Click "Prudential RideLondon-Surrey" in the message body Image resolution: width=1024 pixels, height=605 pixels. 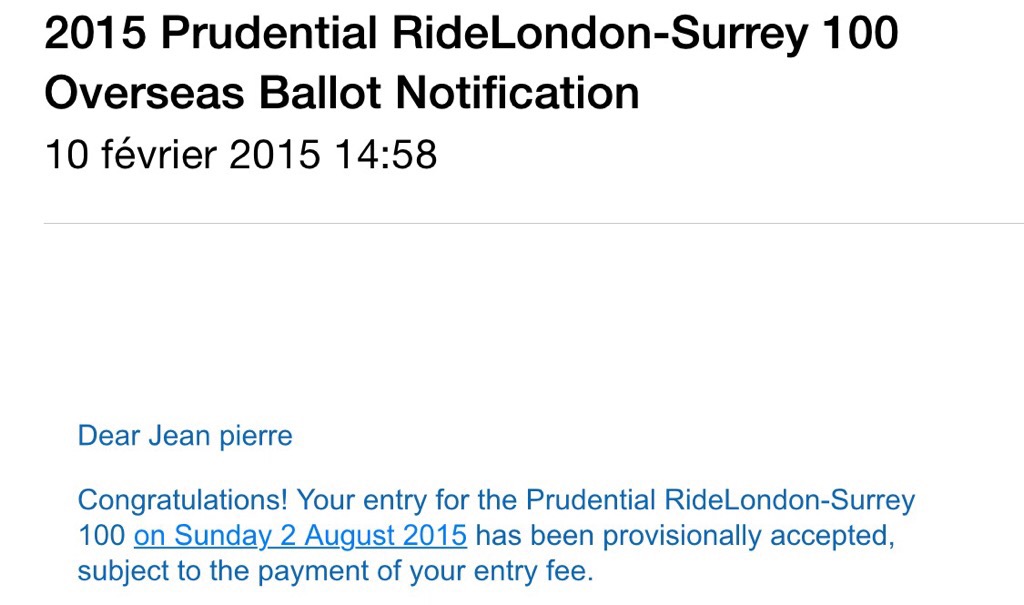720,499
